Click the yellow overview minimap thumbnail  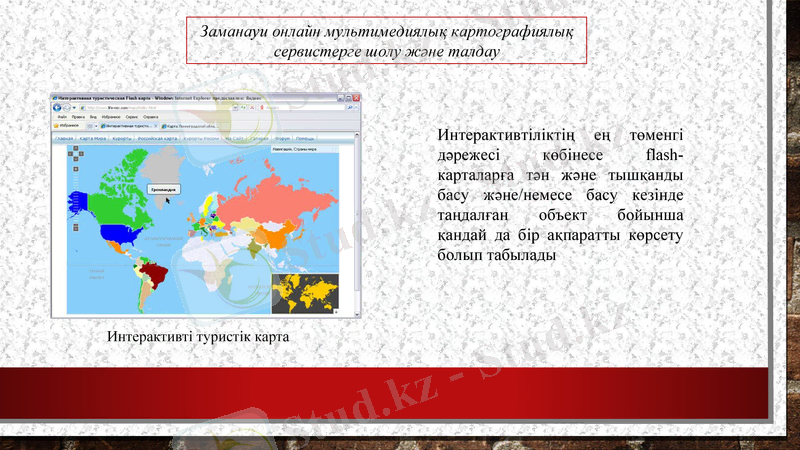click(x=305, y=293)
